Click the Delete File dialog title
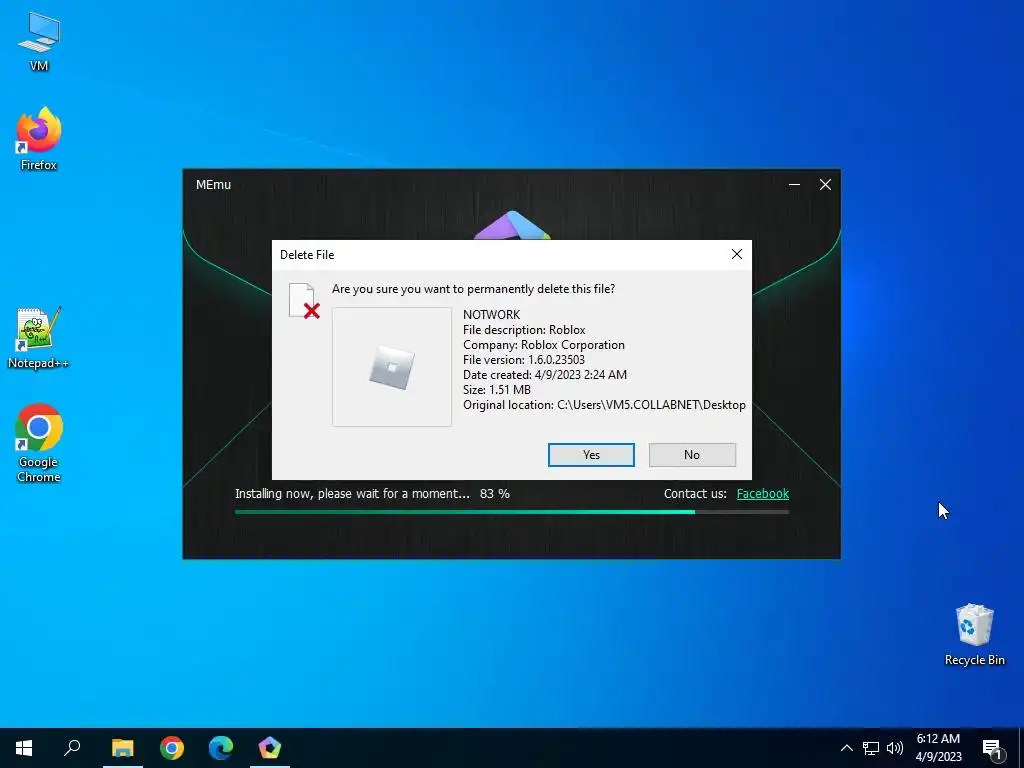 (x=307, y=255)
